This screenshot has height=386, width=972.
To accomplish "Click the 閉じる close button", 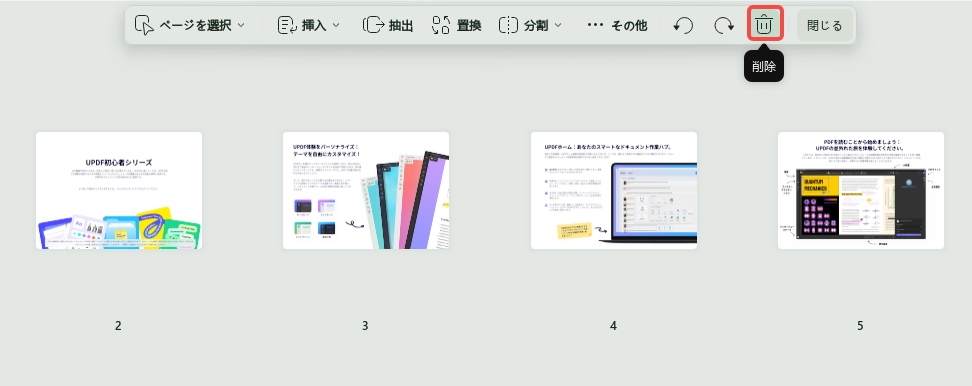I will 824,25.
